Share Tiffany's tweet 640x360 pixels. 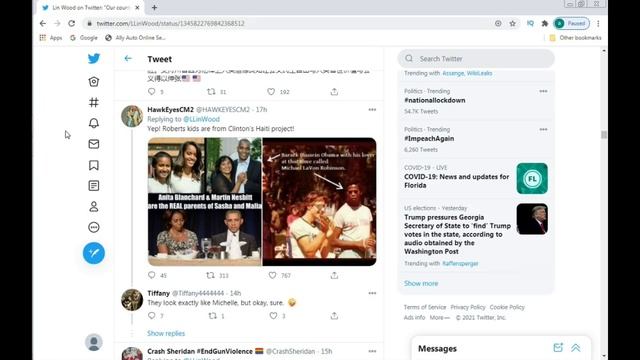coord(334,316)
